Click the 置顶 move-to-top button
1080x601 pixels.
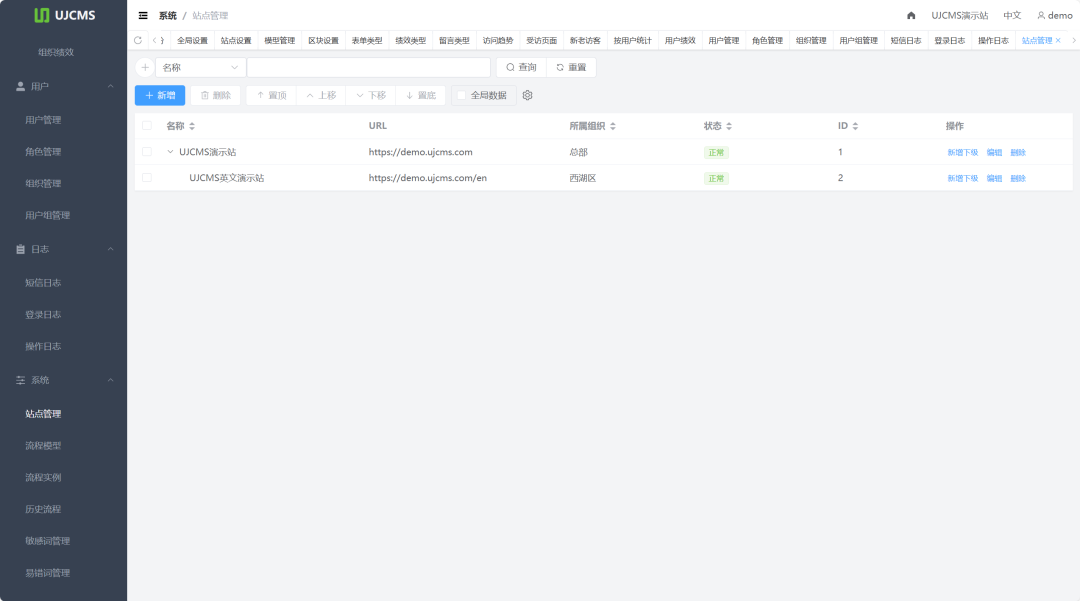tap(271, 96)
